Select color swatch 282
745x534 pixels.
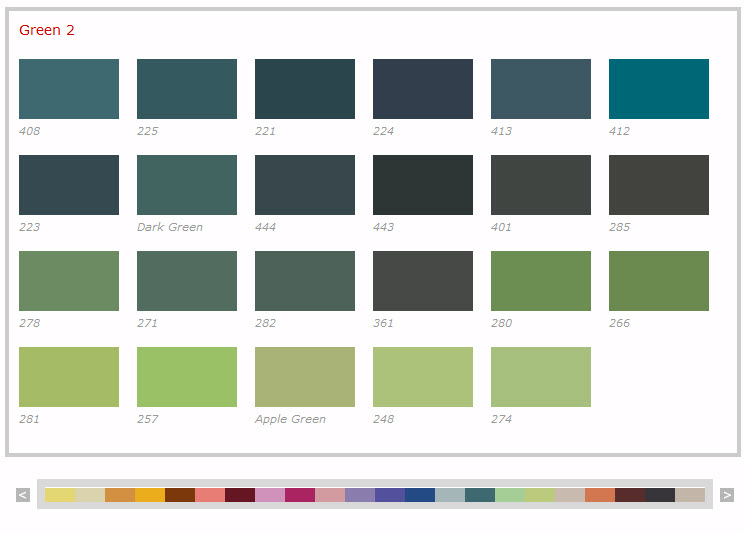point(305,281)
